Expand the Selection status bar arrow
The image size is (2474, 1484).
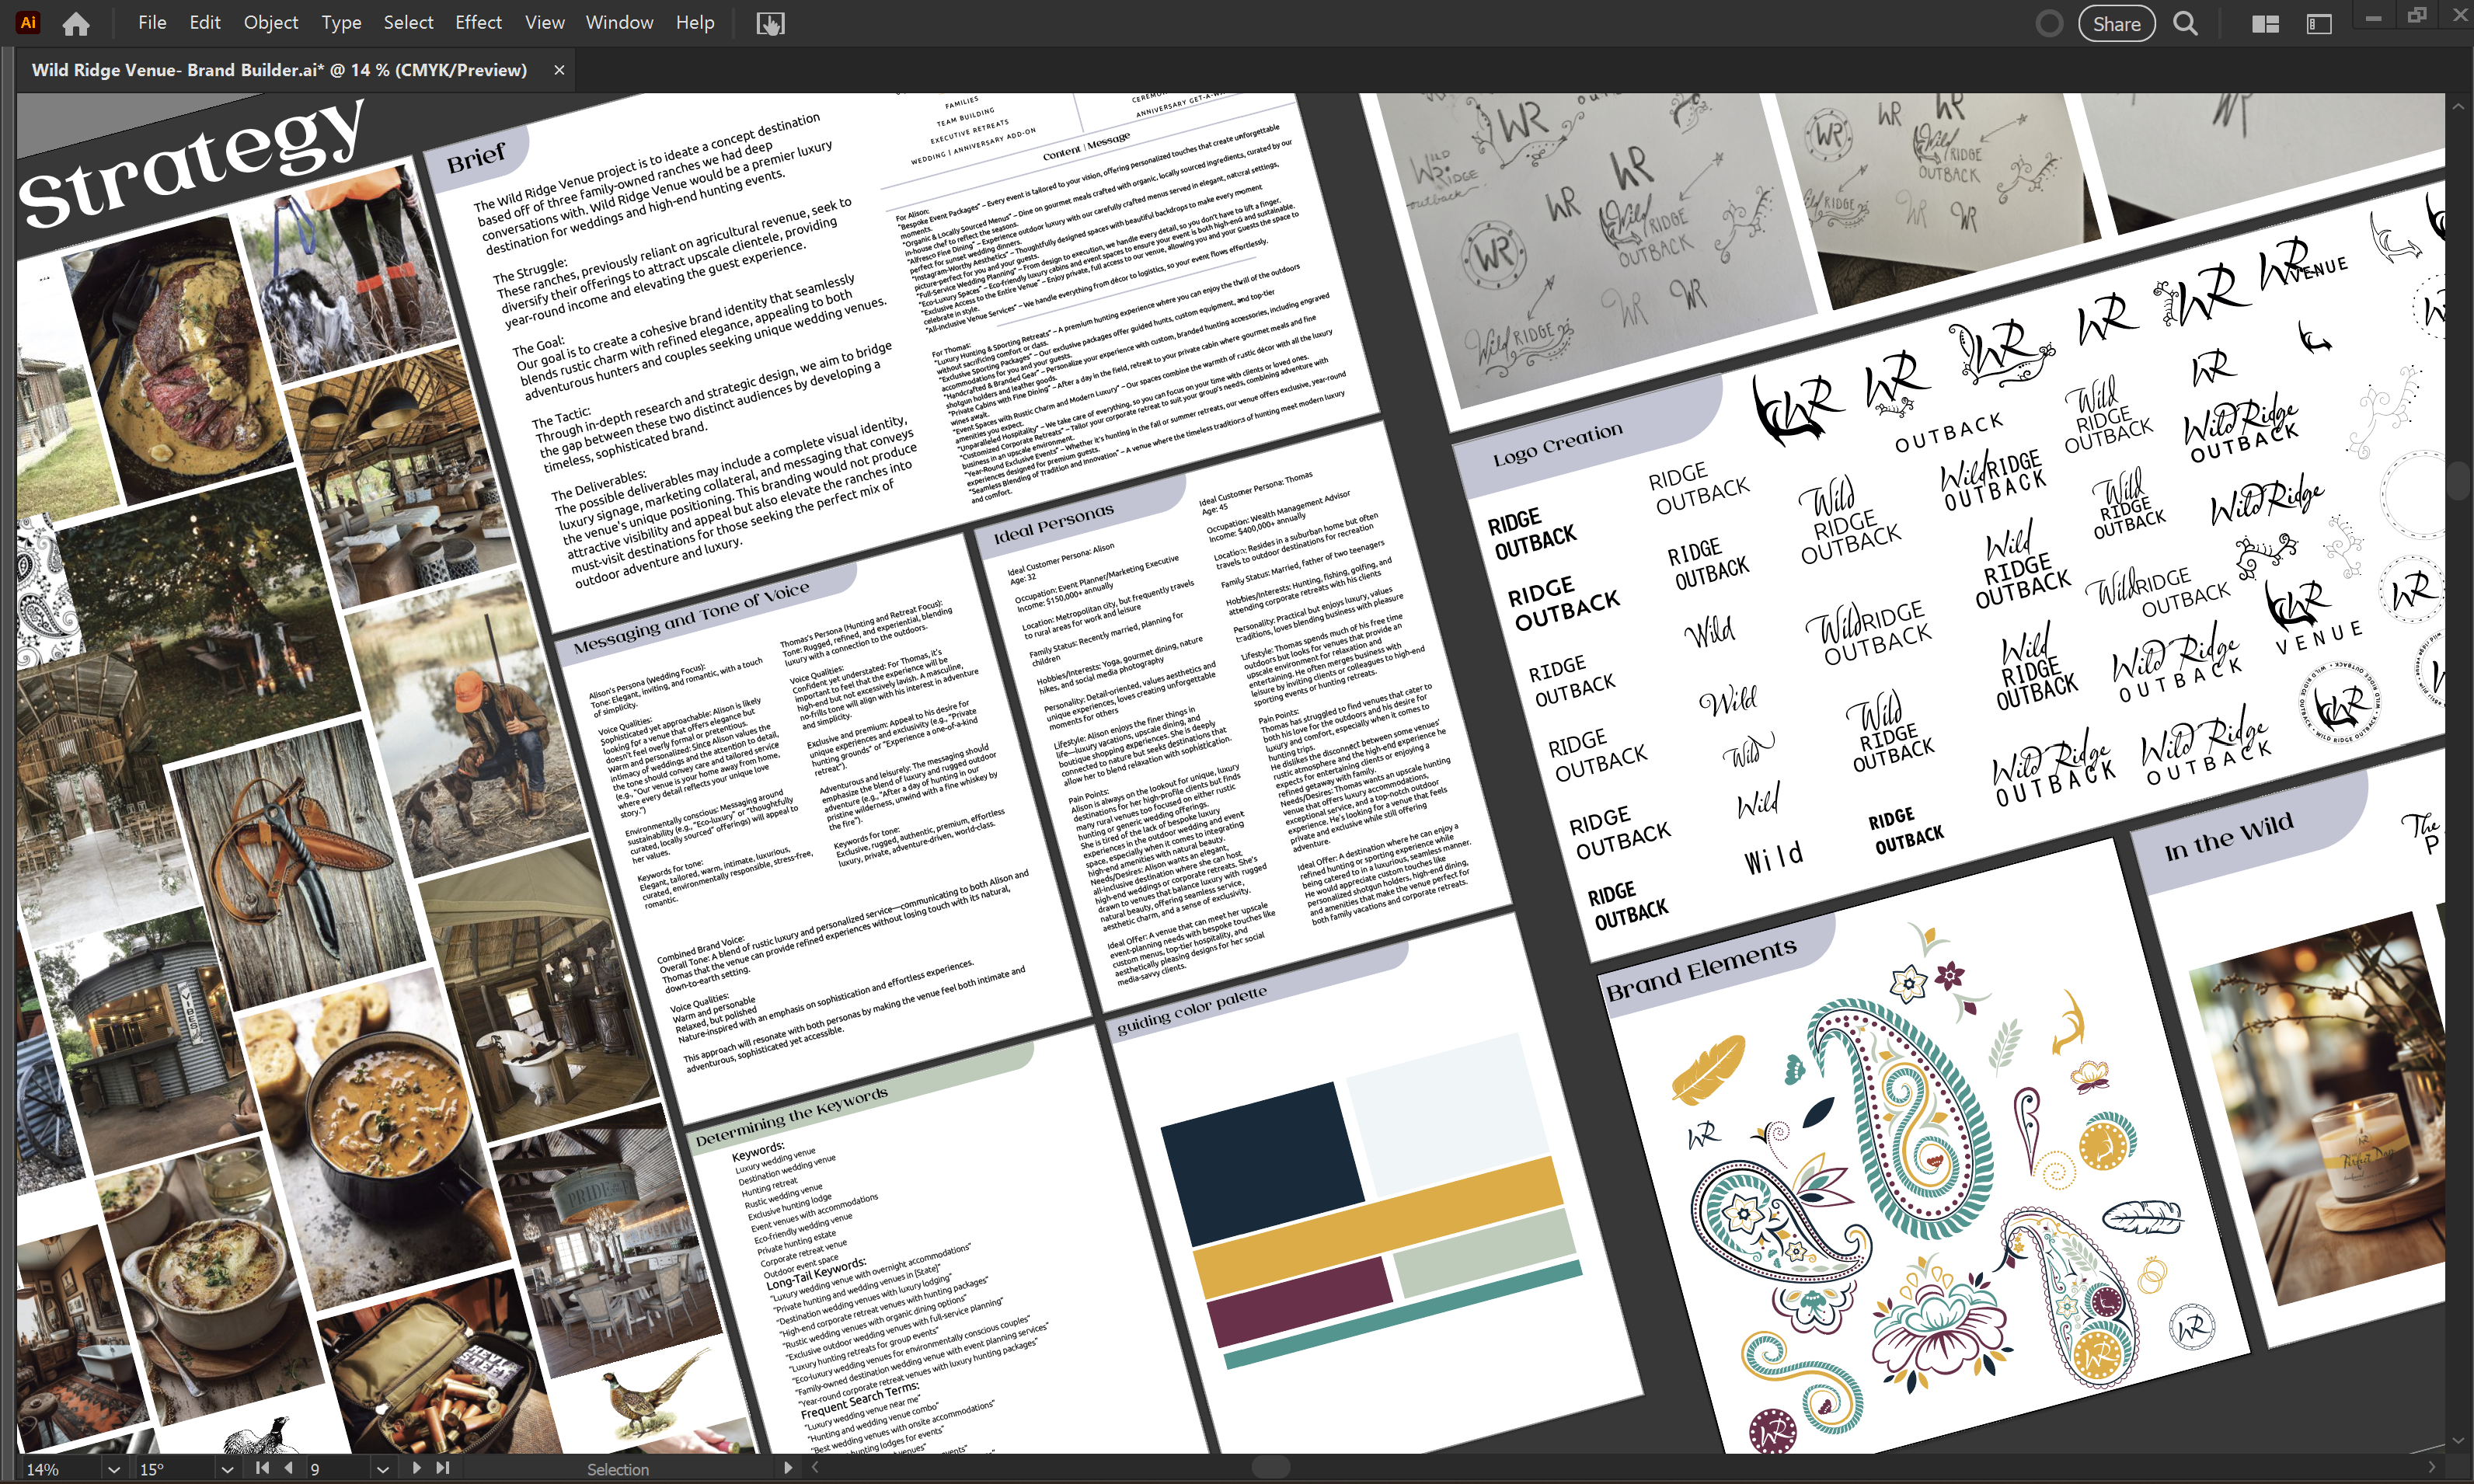788,1468
